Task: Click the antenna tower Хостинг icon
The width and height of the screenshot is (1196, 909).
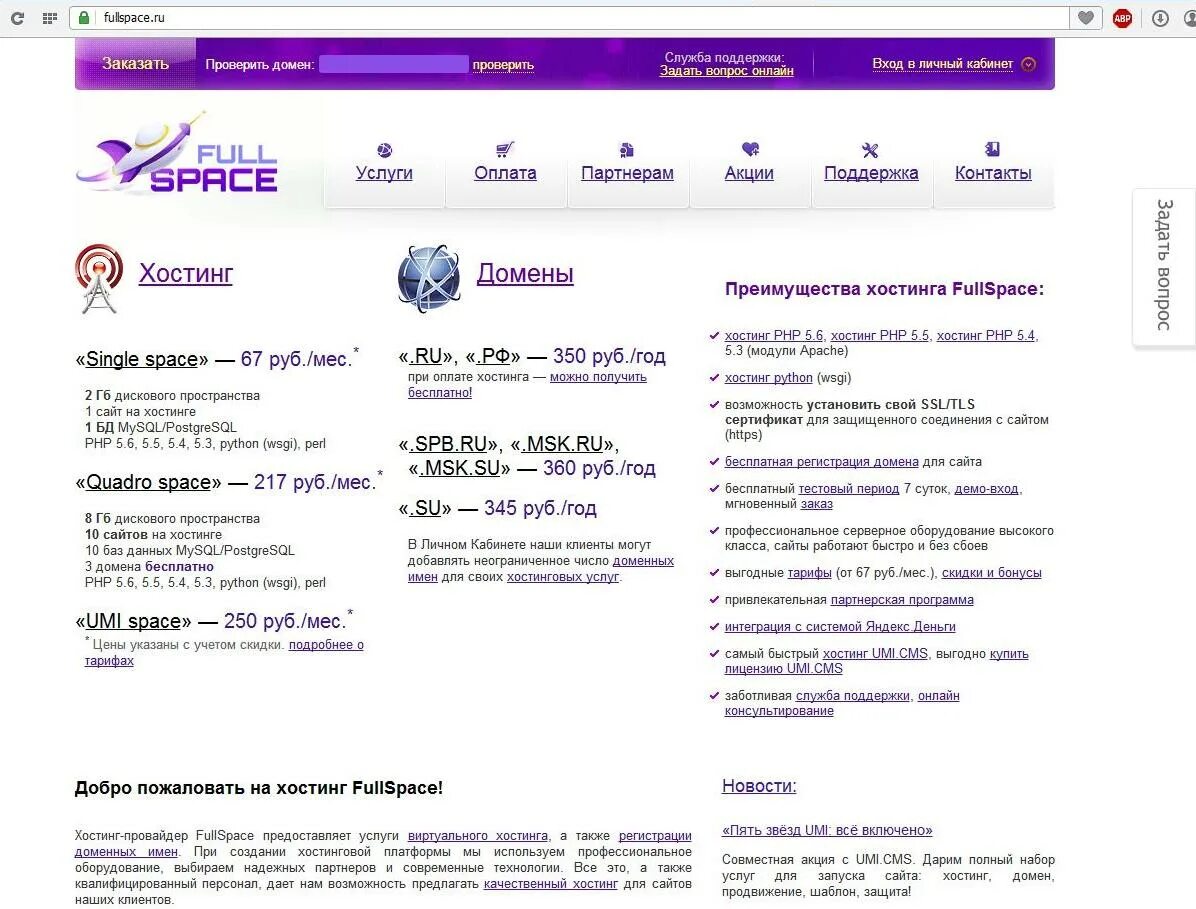Action: tap(99, 279)
